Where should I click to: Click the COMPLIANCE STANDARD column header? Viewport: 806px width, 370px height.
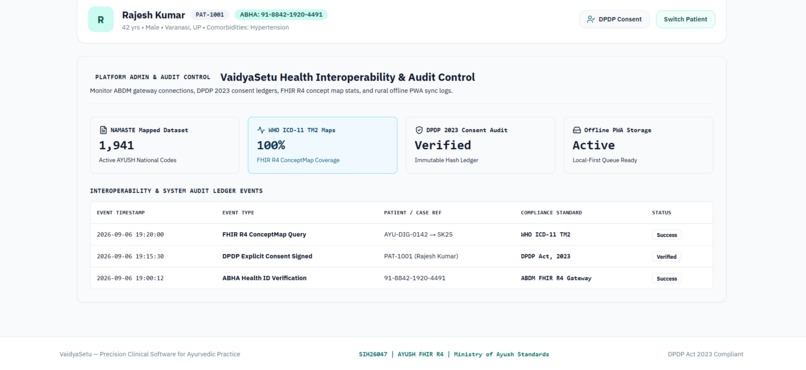(552, 213)
